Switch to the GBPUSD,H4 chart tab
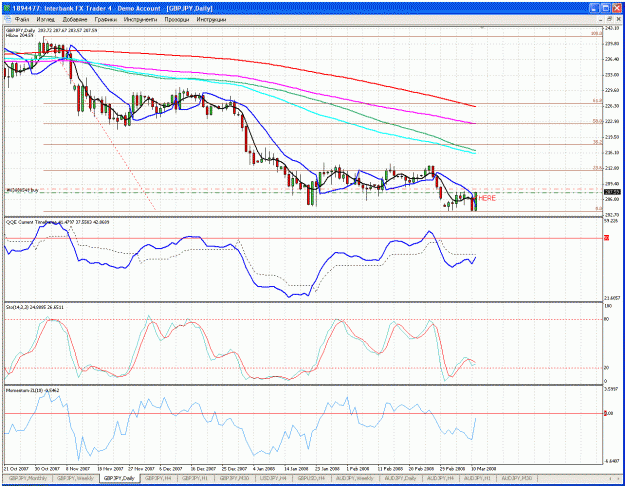The height and width of the screenshot is (486, 625). (x=311, y=478)
